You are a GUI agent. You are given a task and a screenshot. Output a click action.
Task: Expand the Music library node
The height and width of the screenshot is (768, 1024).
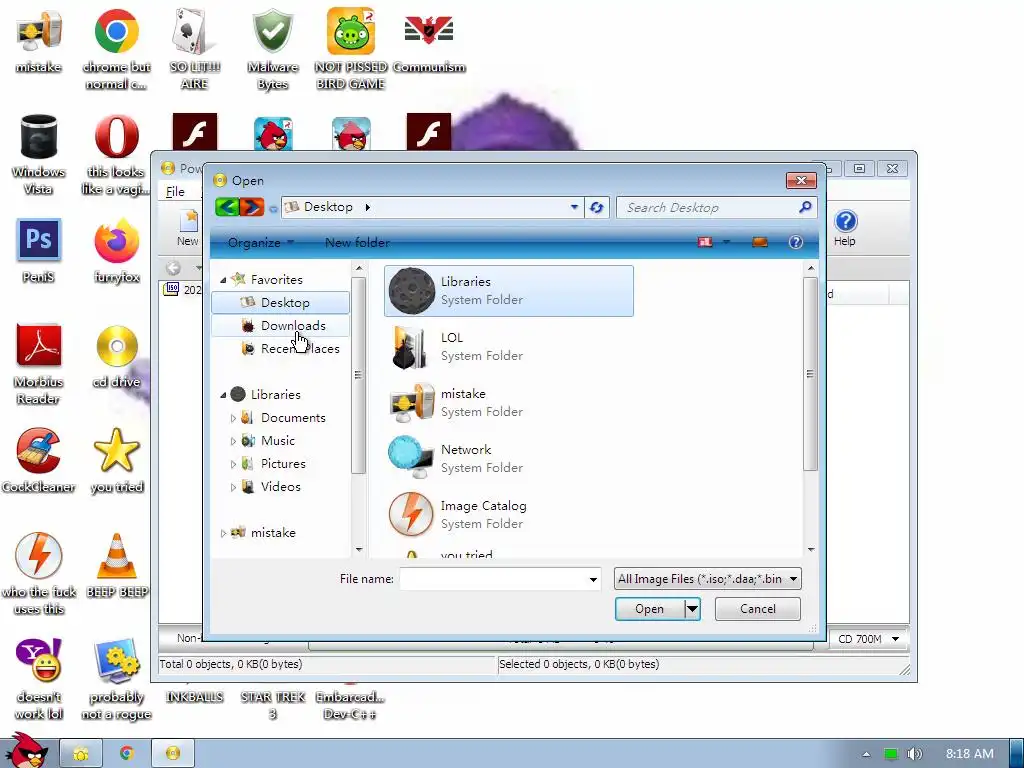click(x=233, y=441)
